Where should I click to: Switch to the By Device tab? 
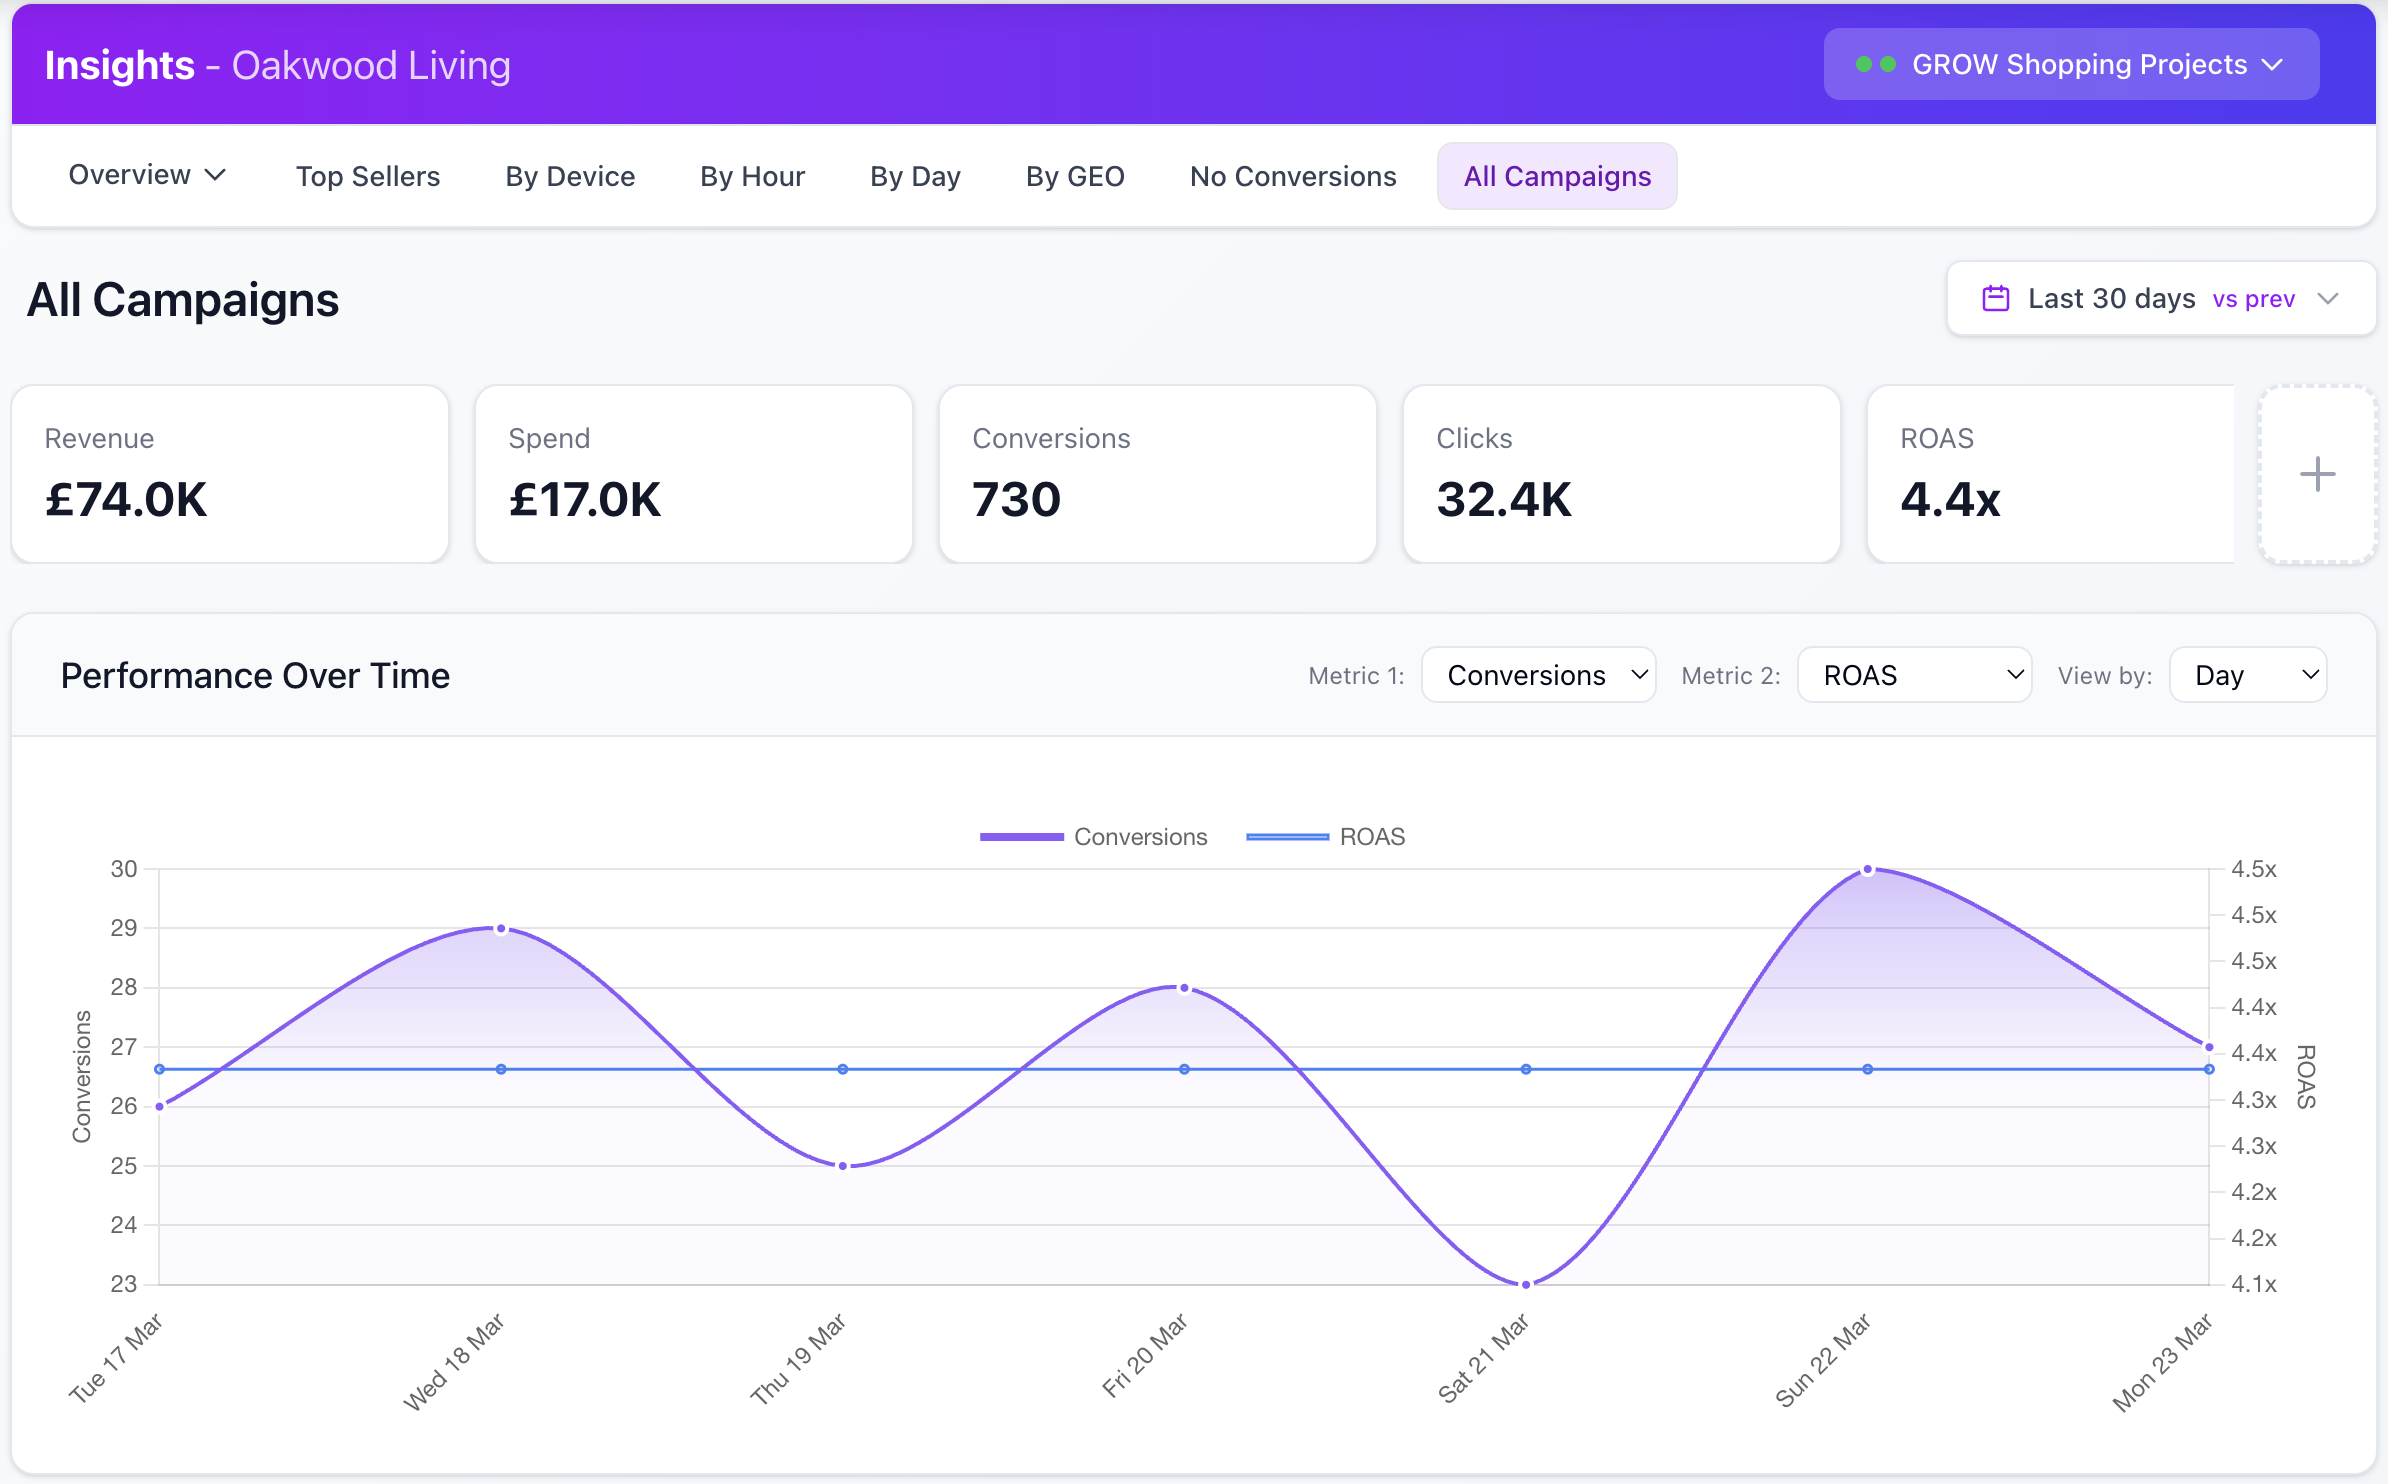pyautogui.click(x=570, y=177)
